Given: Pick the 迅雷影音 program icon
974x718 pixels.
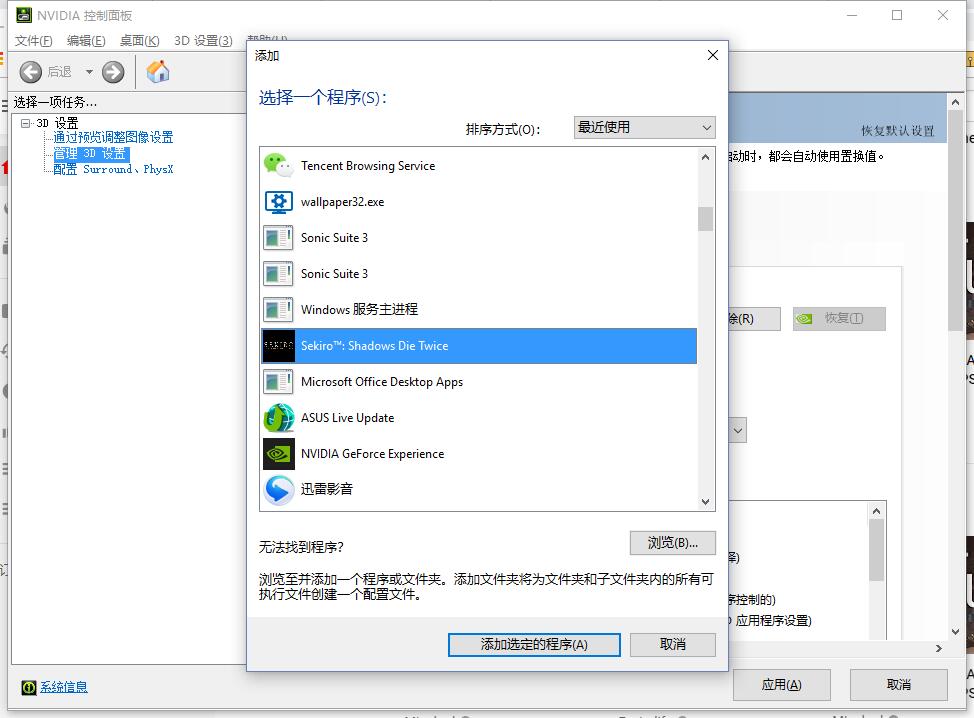Looking at the screenshot, I should [278, 490].
